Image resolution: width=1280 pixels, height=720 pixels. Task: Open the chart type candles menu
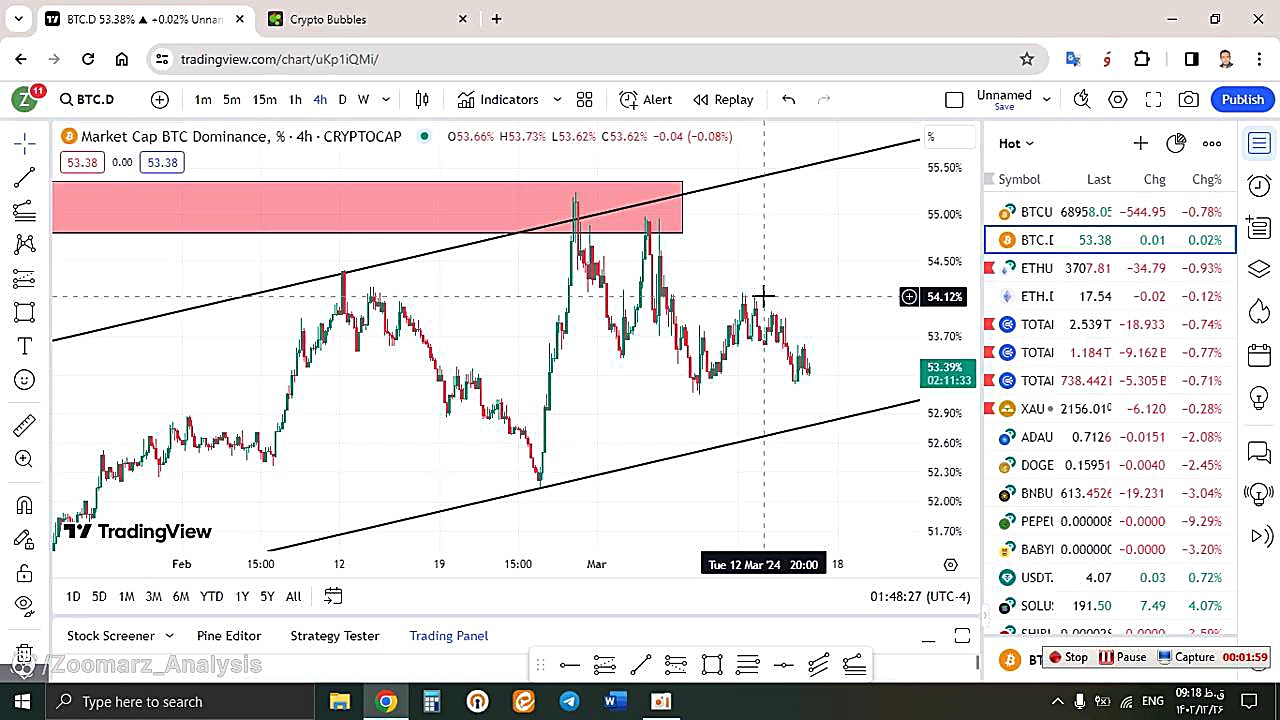point(422,99)
